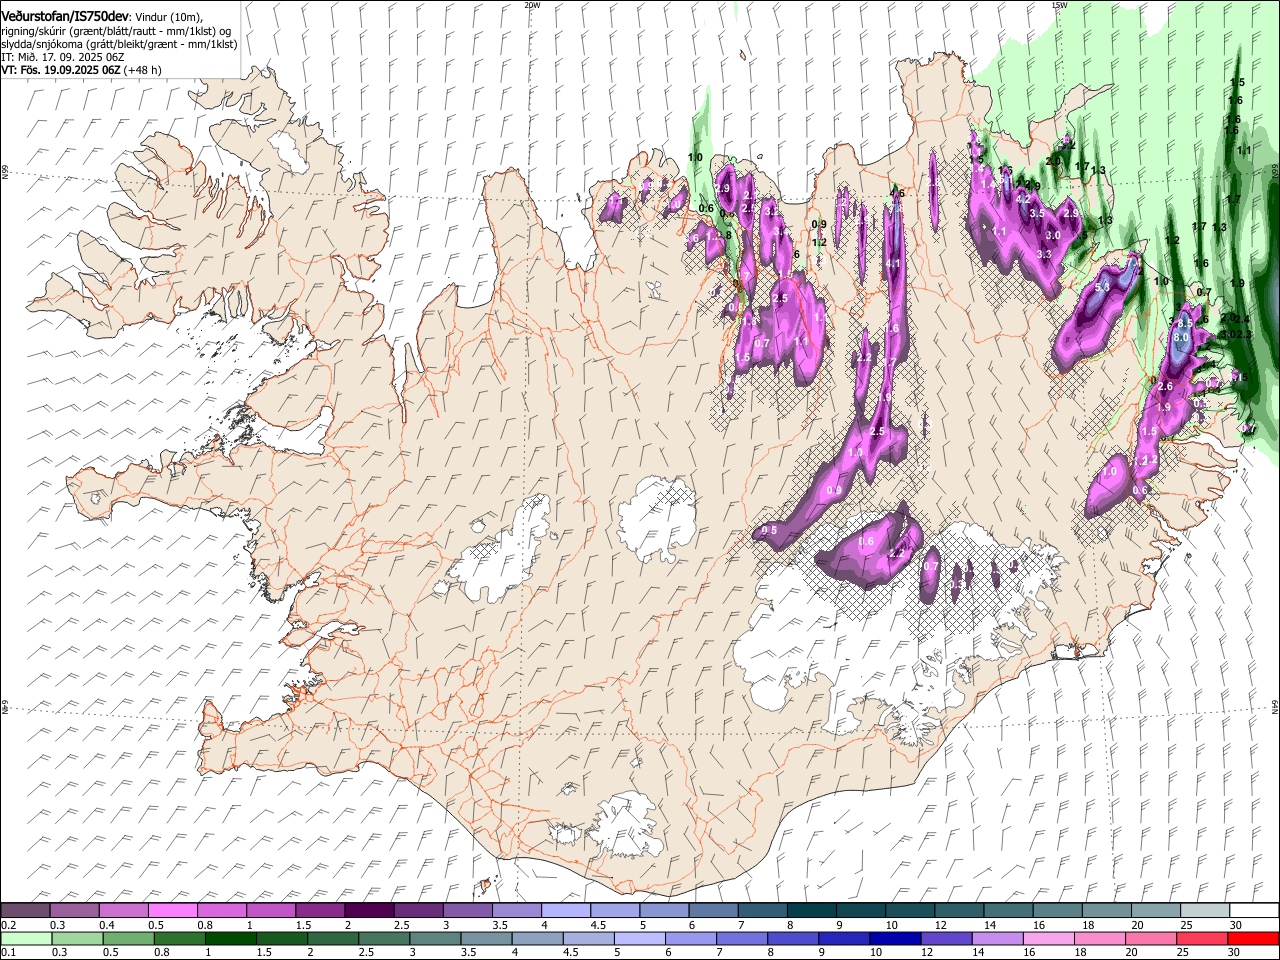Viewport: 1280px width, 960px height.
Task: Click the '2.6' precipitation value on map
Action: 1165,387
